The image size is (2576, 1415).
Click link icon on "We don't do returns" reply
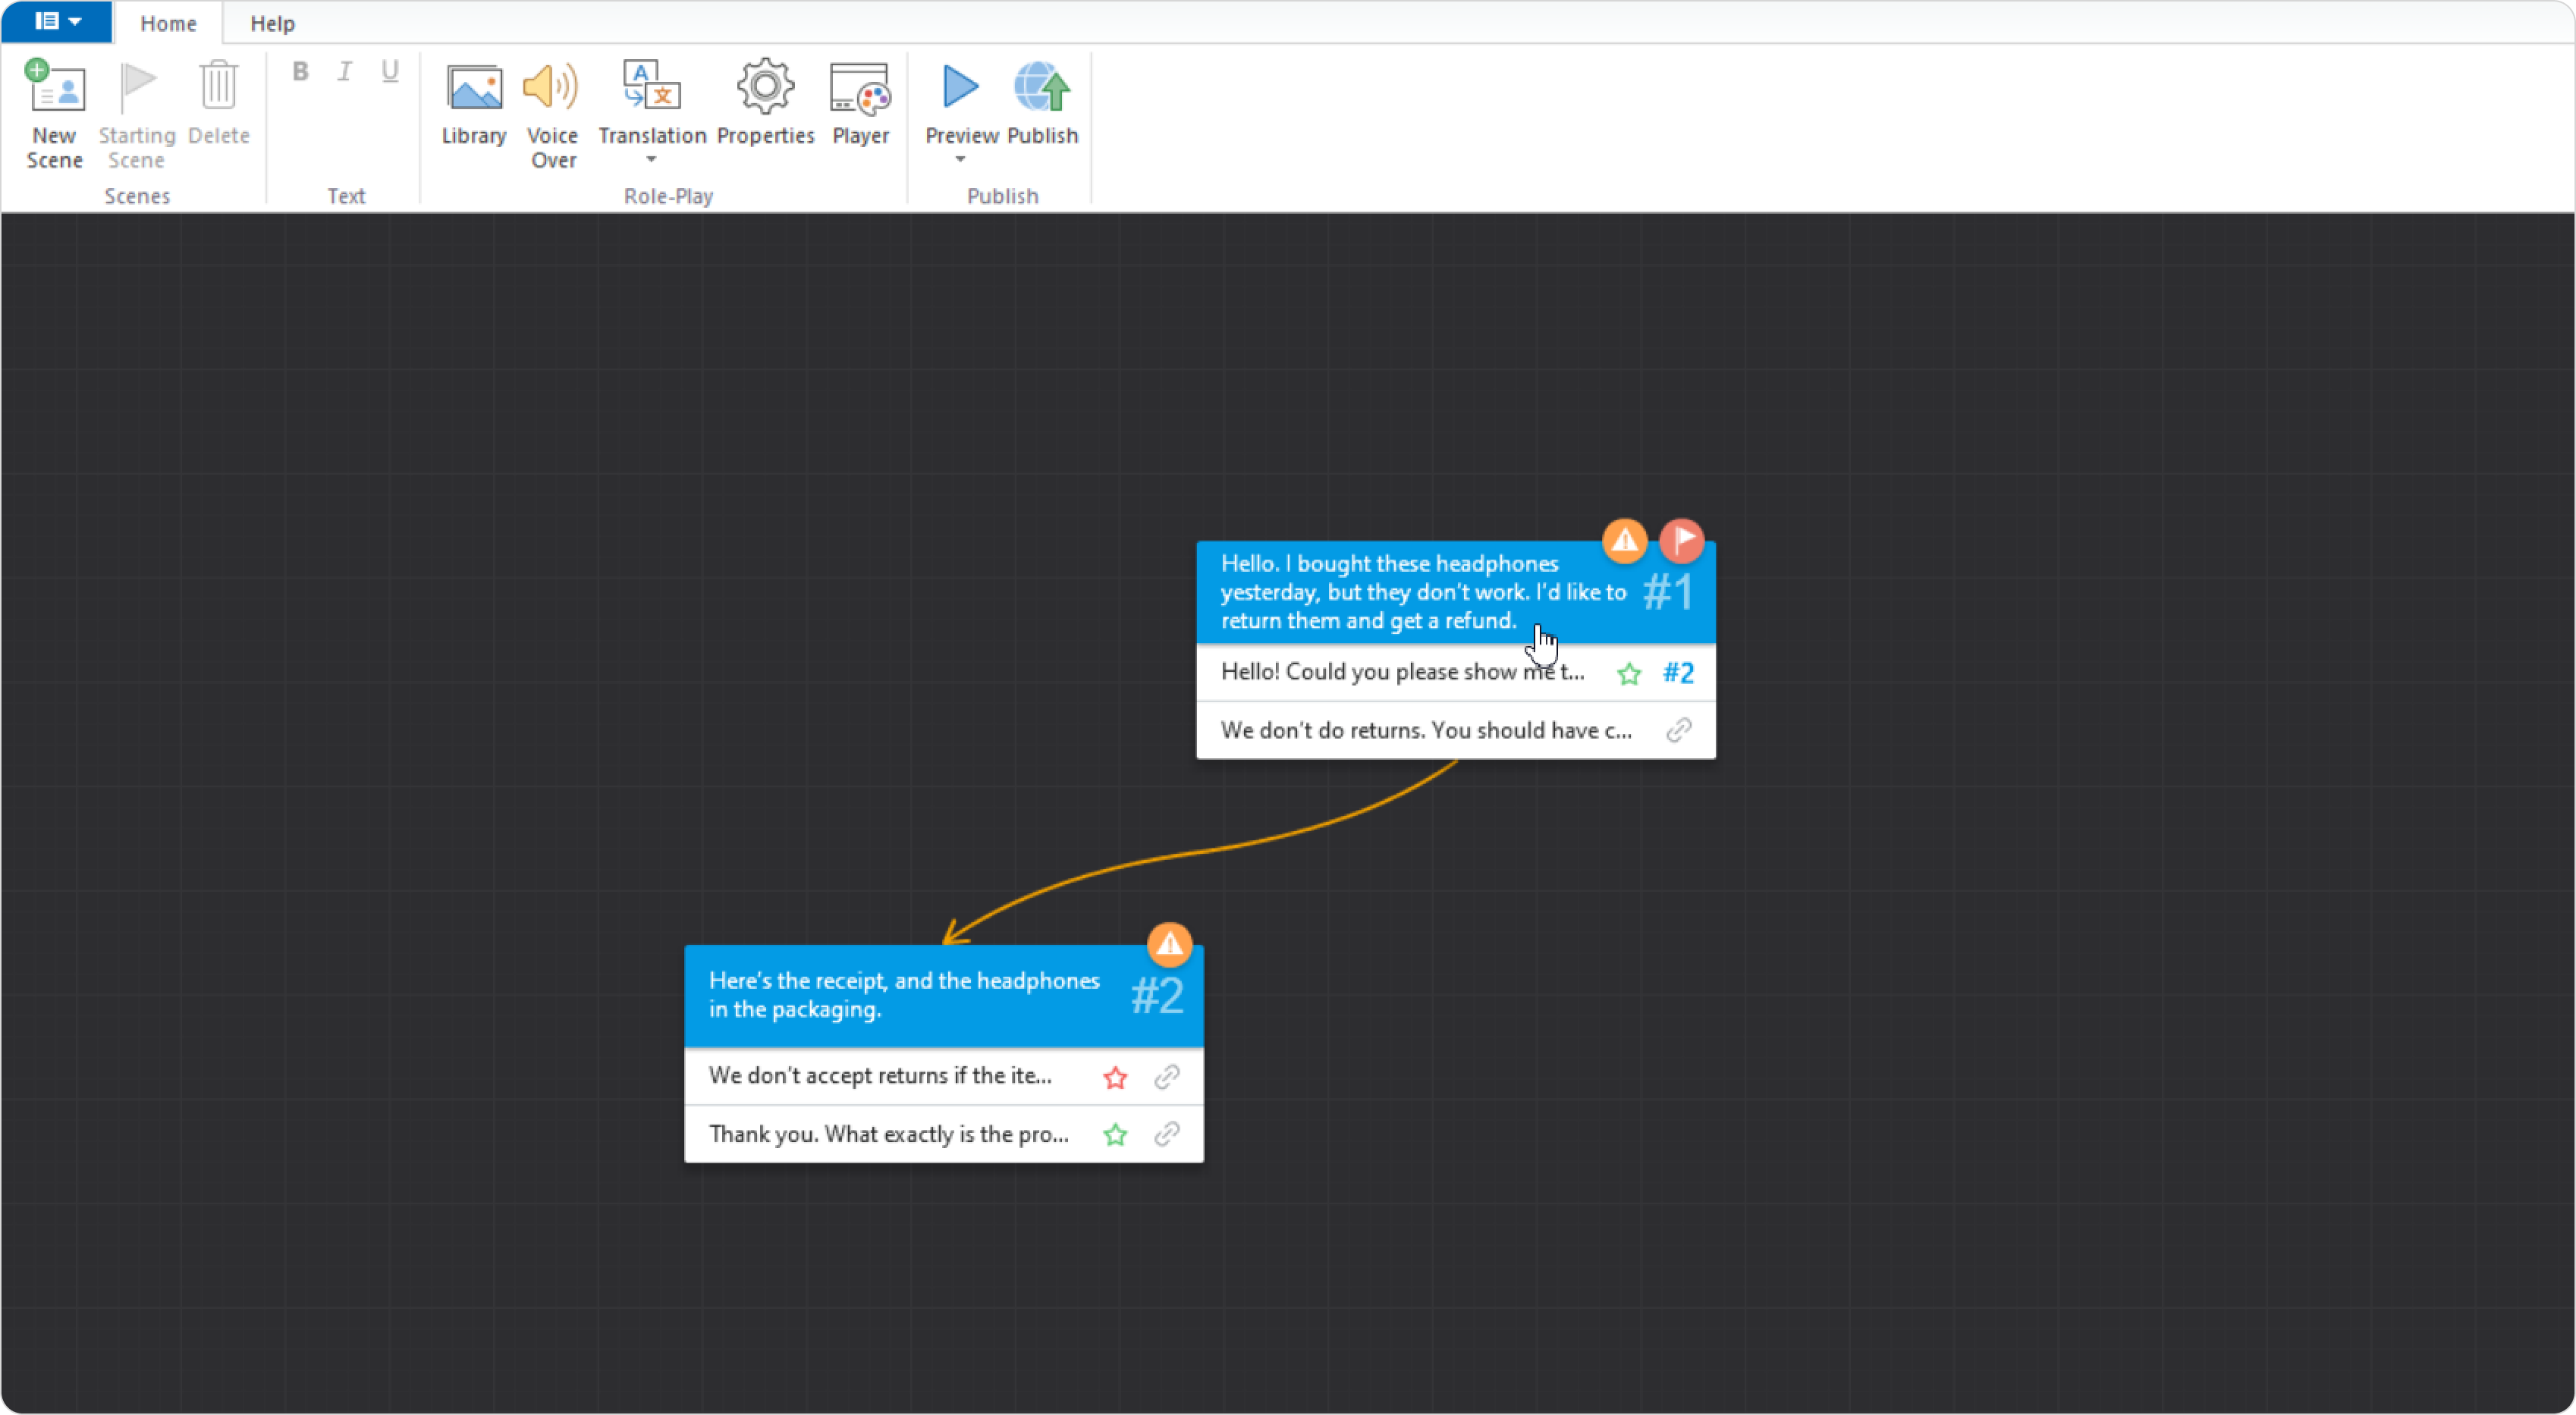tap(1679, 730)
